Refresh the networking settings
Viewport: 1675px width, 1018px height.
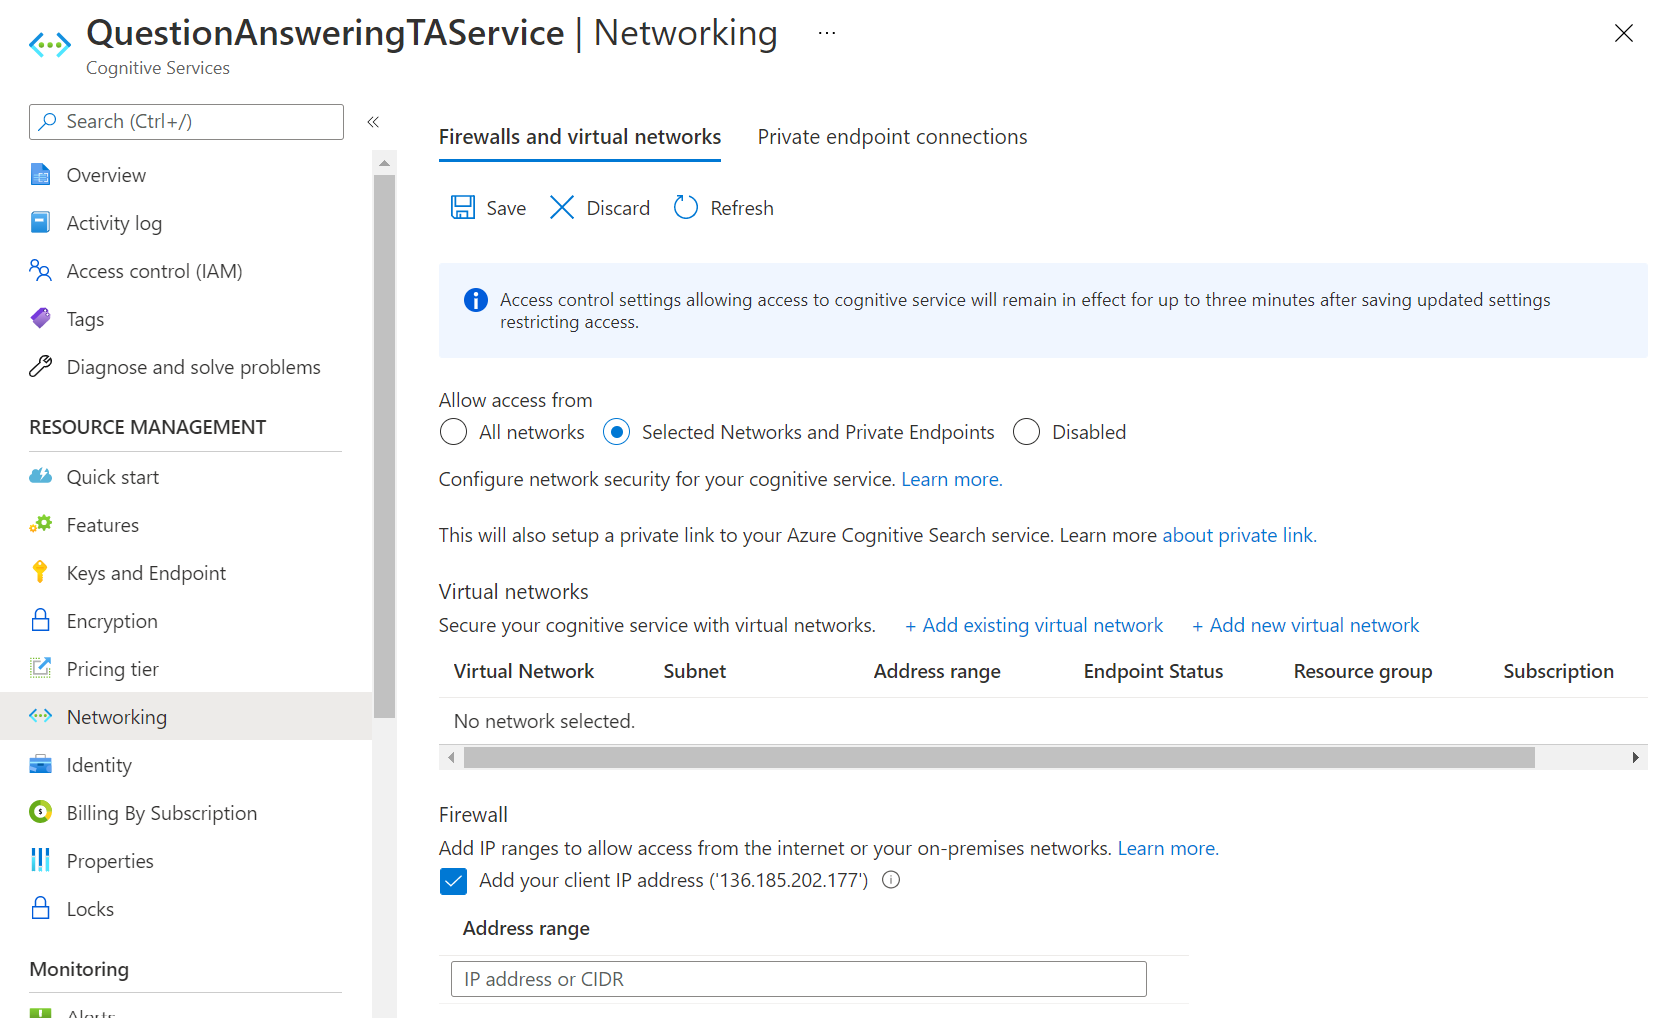[x=722, y=207]
